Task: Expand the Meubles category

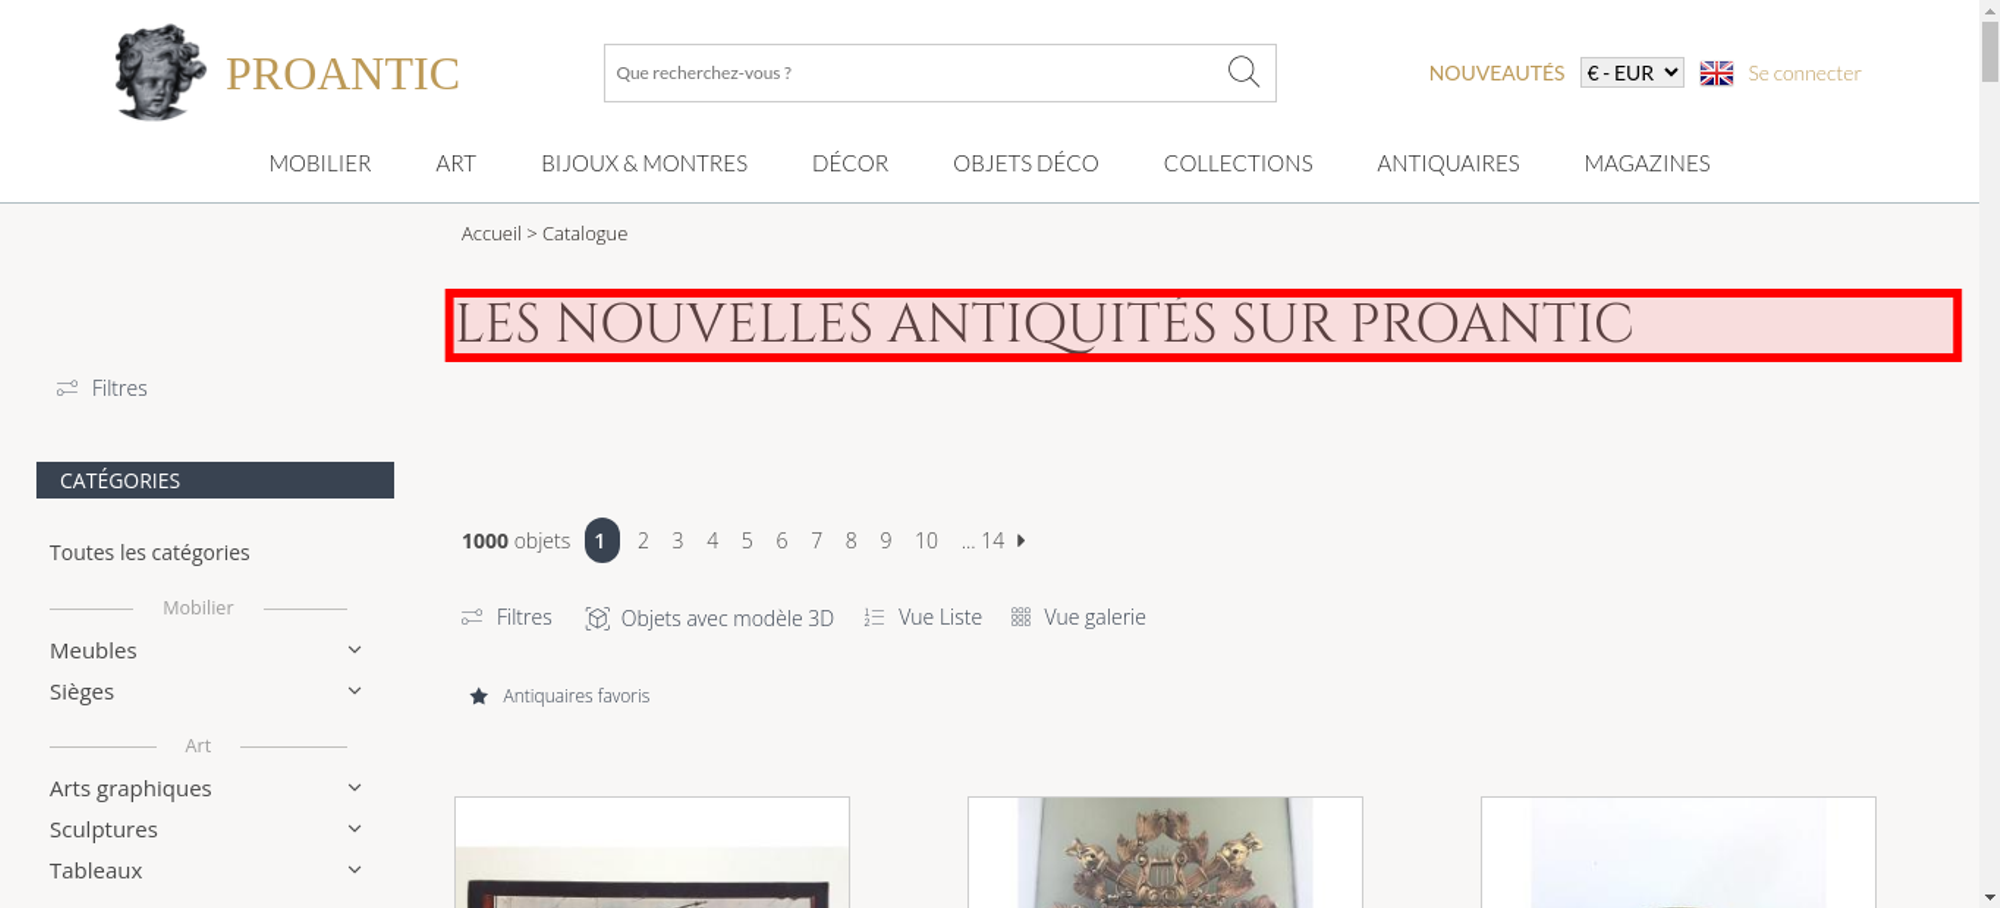Action: [x=354, y=650]
